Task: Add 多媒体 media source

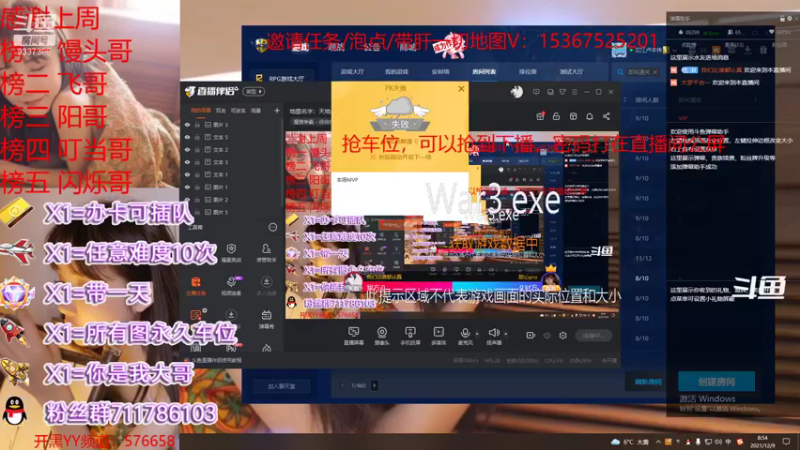Action: tap(438, 336)
